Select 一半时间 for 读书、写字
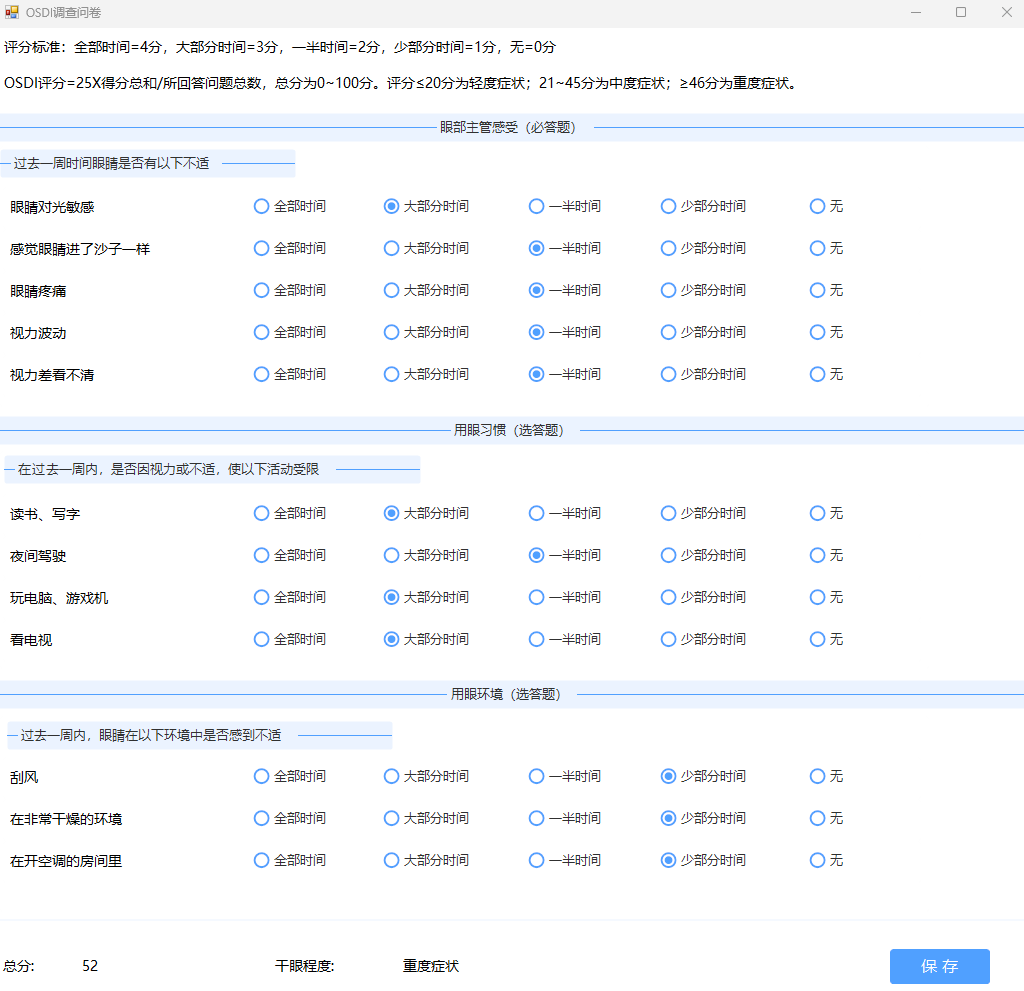The height and width of the screenshot is (991, 1024). click(x=536, y=513)
